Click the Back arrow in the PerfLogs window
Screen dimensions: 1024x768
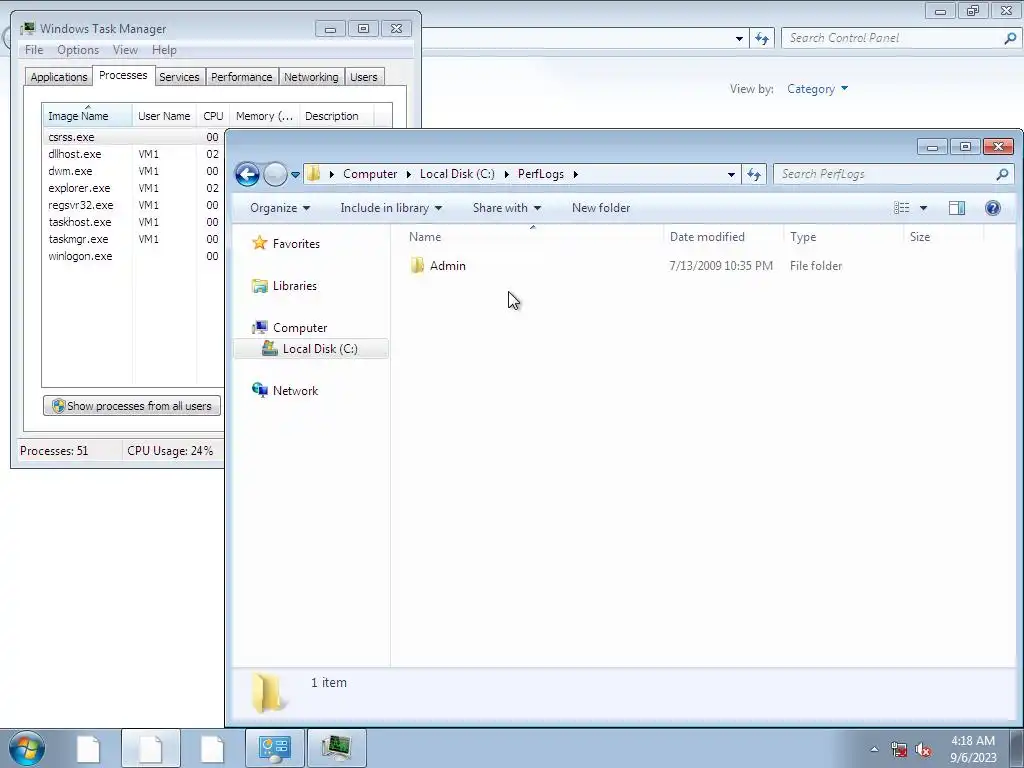tap(248, 174)
